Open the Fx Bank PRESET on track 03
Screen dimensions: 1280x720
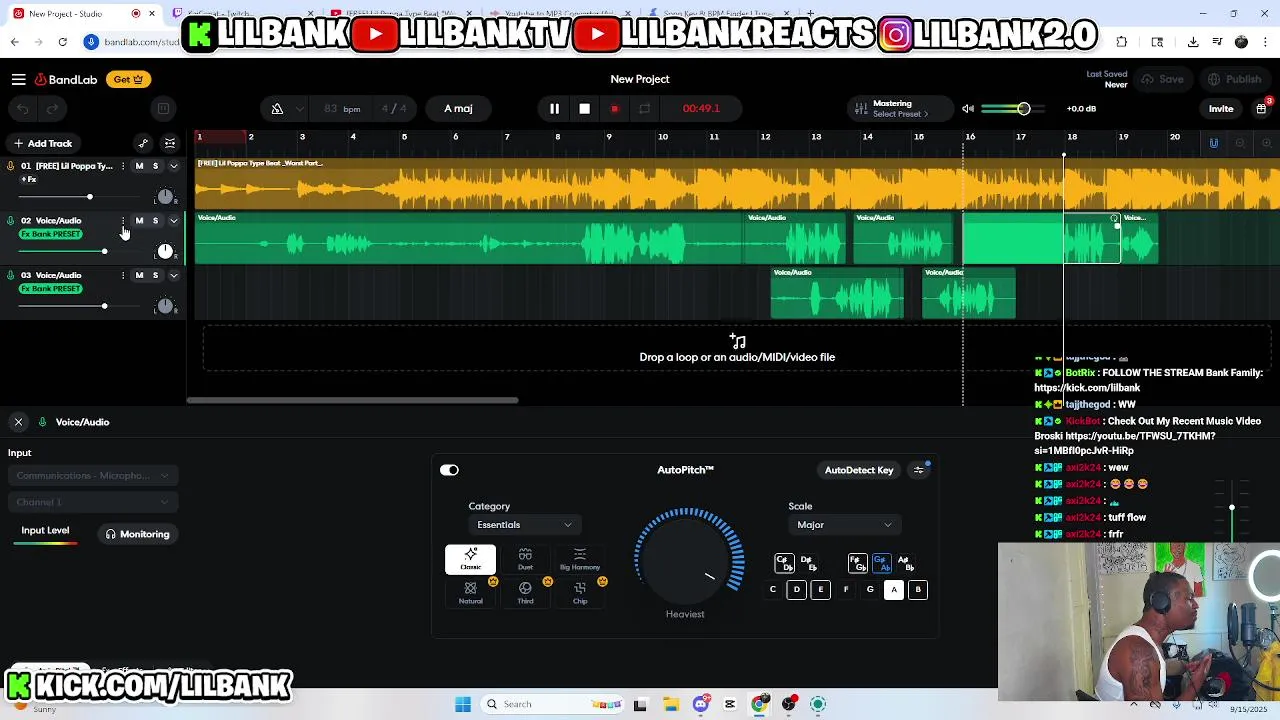51,289
